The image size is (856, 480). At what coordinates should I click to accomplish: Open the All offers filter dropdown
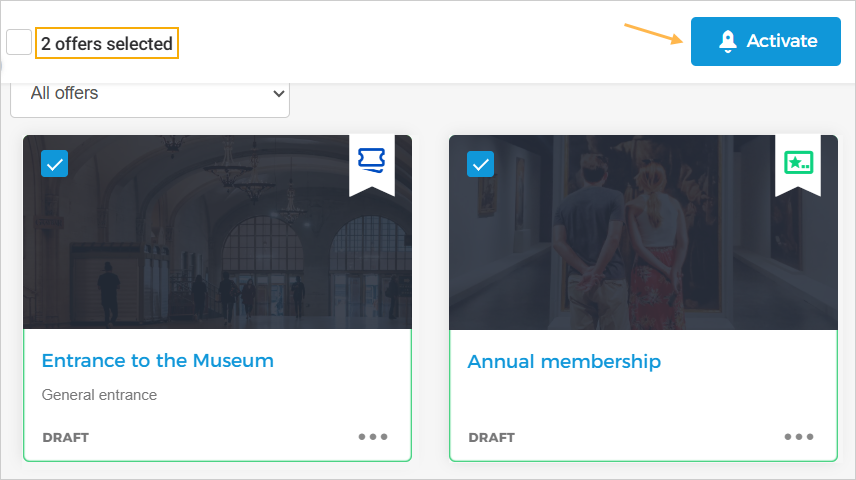pyautogui.click(x=150, y=94)
